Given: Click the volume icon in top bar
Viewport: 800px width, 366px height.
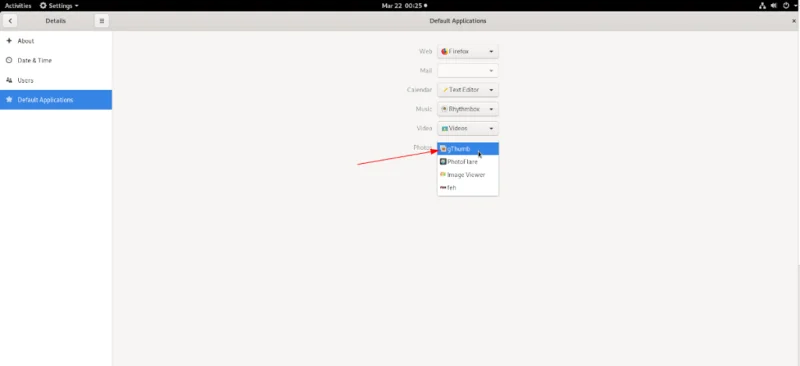Looking at the screenshot, I should click(x=773, y=6).
